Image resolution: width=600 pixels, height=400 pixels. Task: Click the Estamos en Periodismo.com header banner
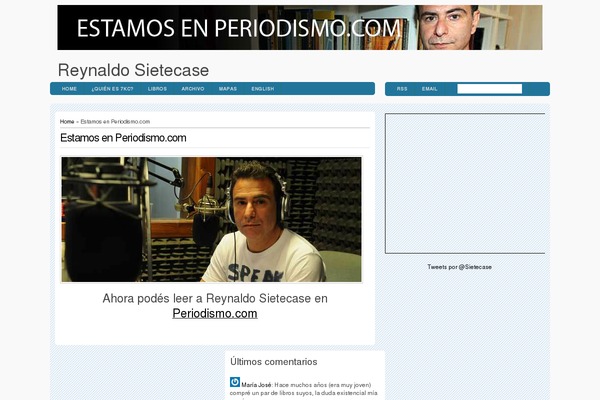(300, 27)
